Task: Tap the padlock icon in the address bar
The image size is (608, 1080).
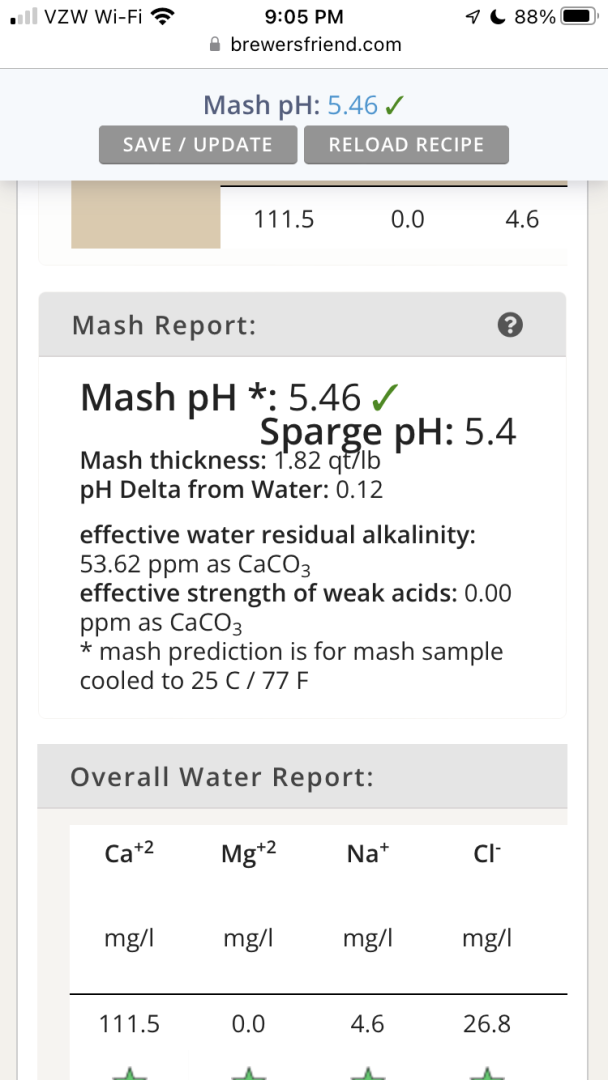Action: click(213, 45)
